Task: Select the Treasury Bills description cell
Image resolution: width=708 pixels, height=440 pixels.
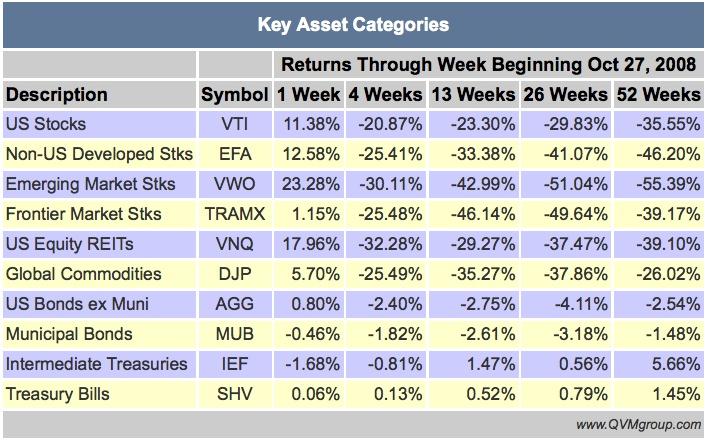Action: click(x=59, y=394)
